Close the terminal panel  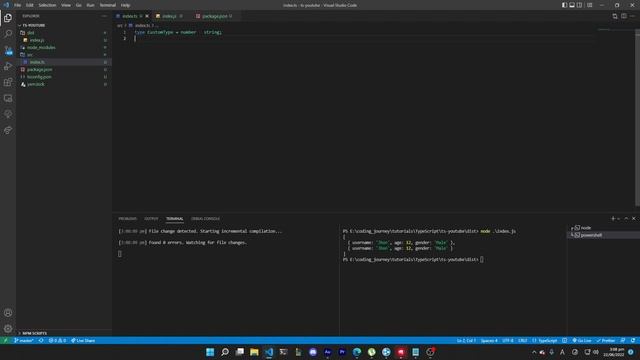coord(633,219)
